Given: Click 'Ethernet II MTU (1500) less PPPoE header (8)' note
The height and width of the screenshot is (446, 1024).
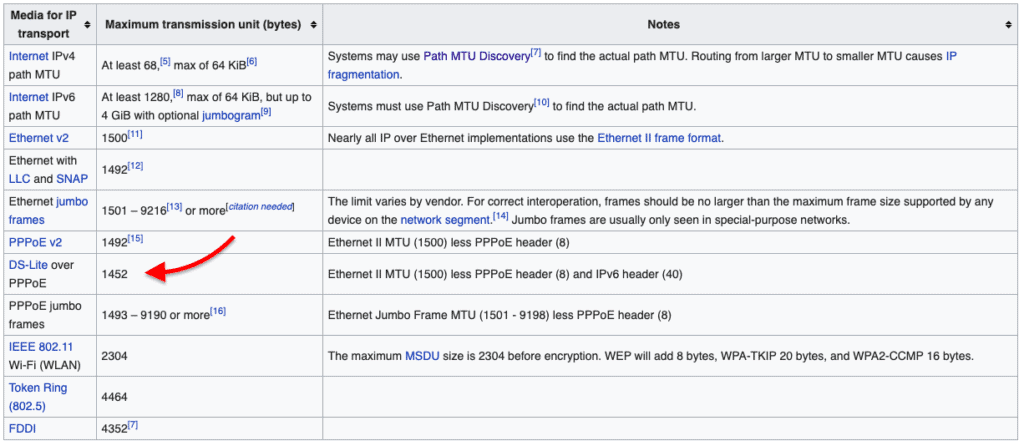Looking at the screenshot, I should tap(450, 242).
